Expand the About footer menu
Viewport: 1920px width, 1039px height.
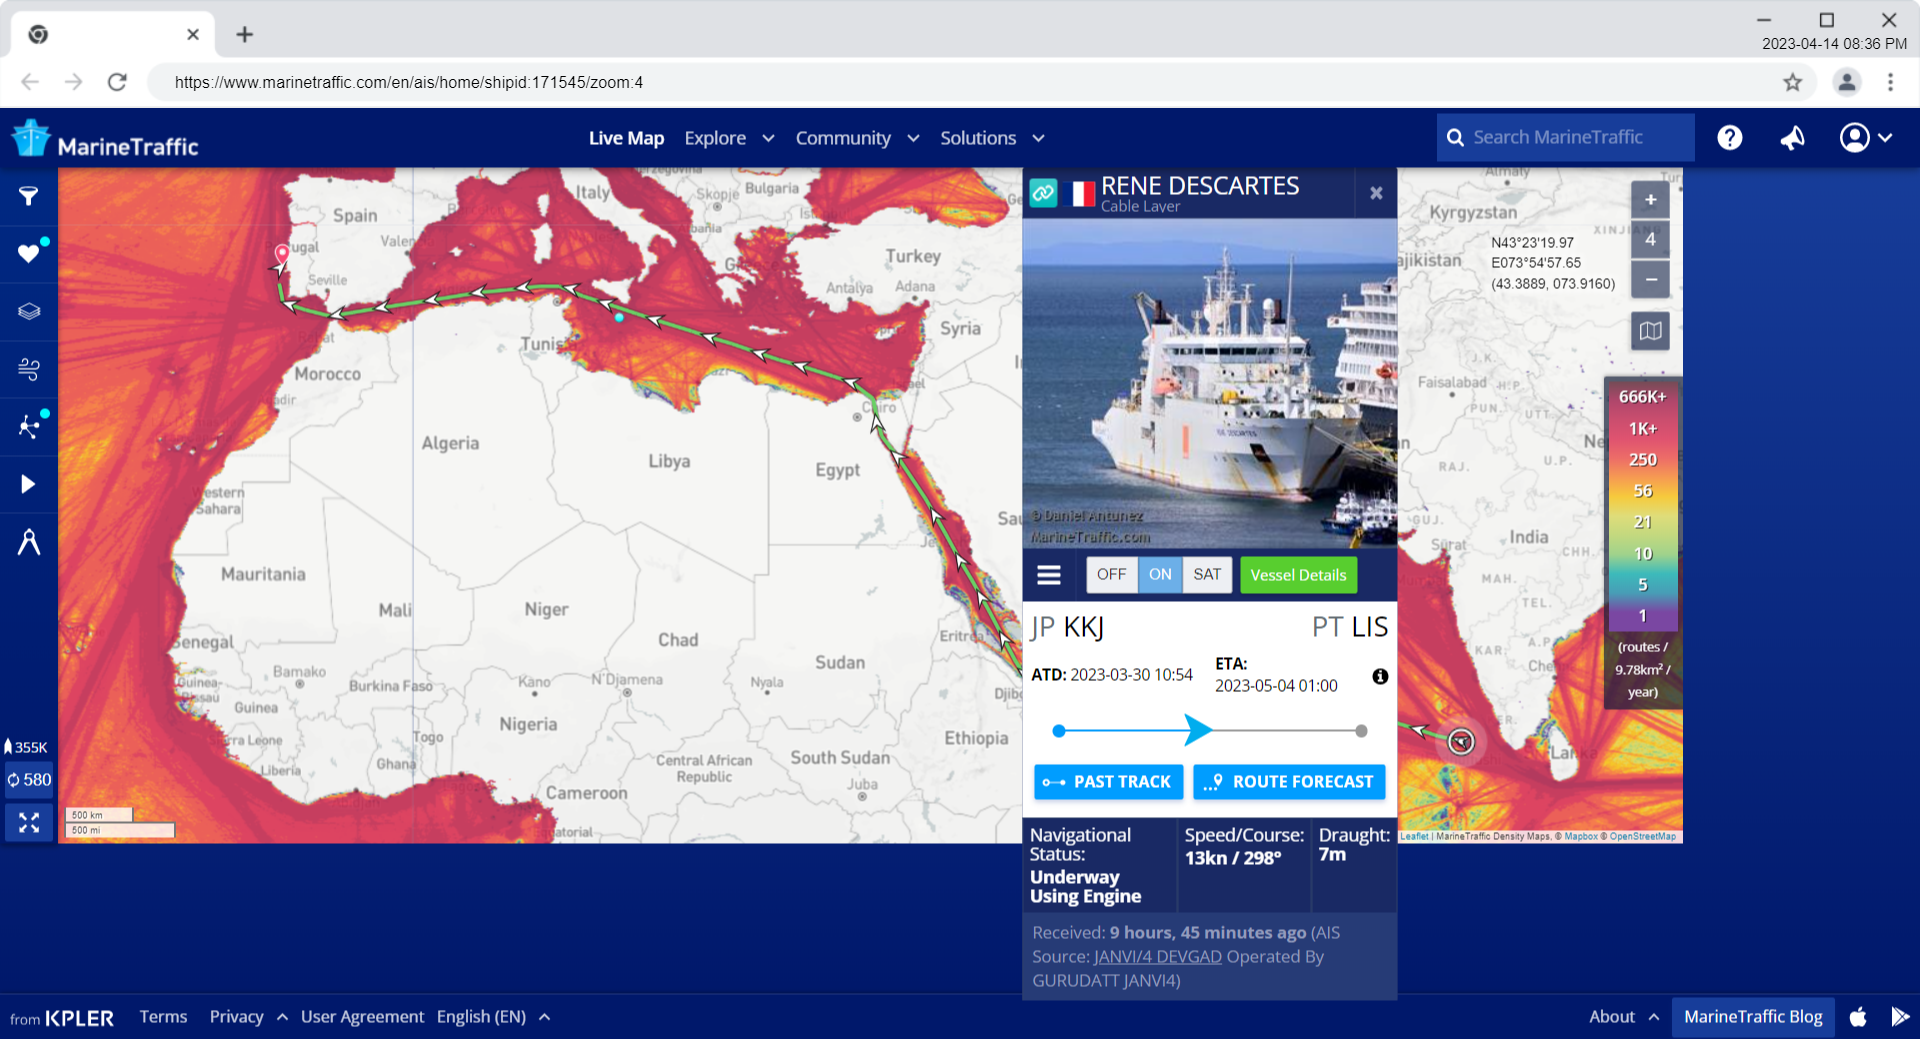point(1624,1017)
